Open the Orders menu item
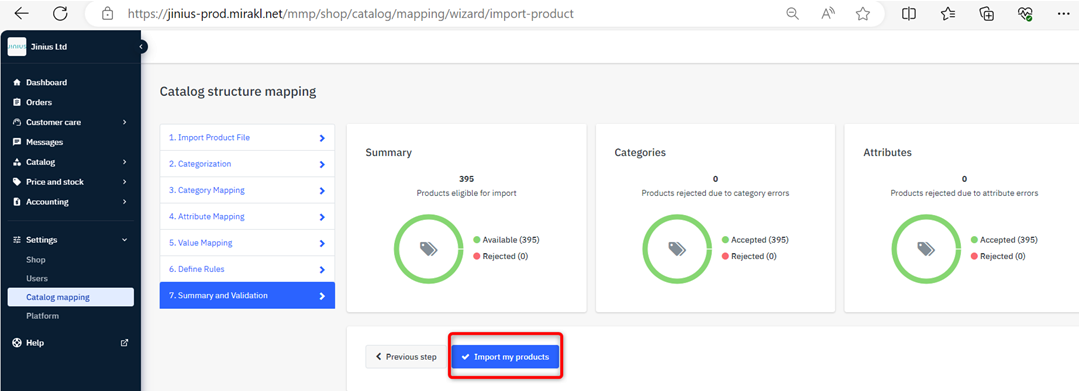The height and width of the screenshot is (391, 1079). coord(39,102)
